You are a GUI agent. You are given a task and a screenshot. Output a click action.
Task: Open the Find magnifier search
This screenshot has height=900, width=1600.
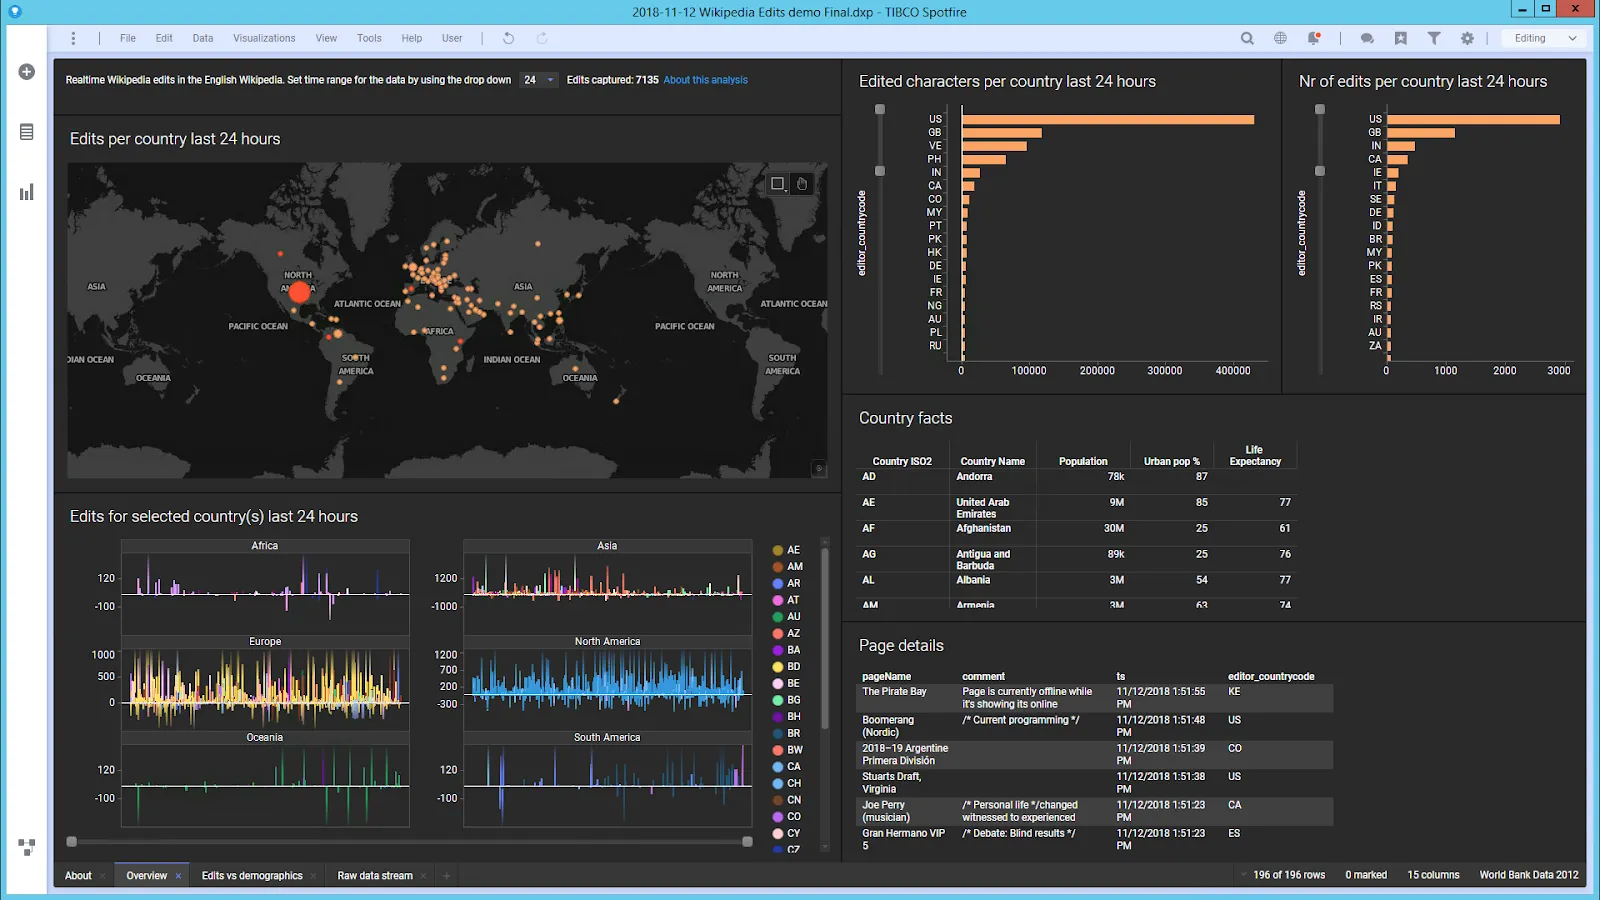(1247, 38)
